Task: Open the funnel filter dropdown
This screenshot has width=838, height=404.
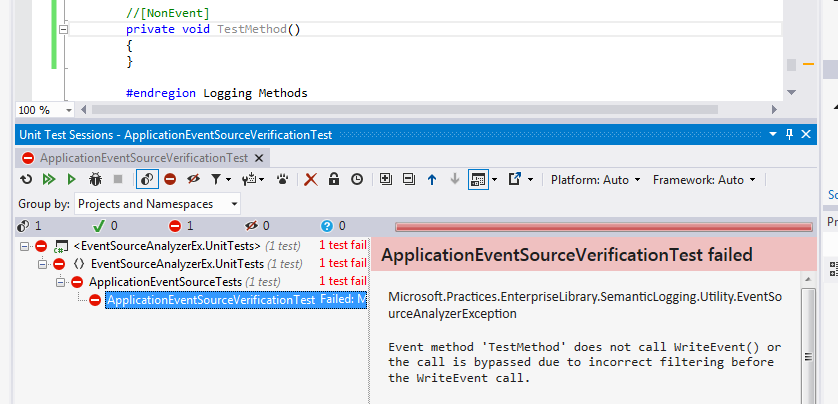Action: pyautogui.click(x=220, y=180)
